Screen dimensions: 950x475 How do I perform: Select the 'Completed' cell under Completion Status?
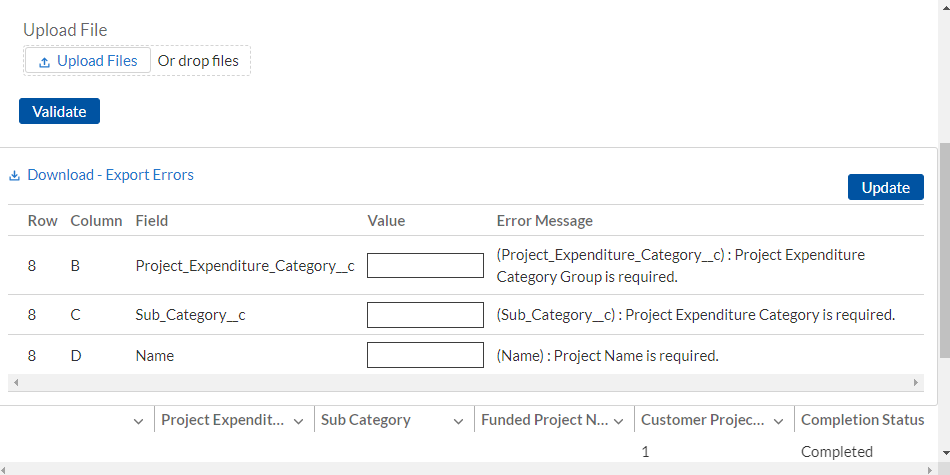click(837, 452)
